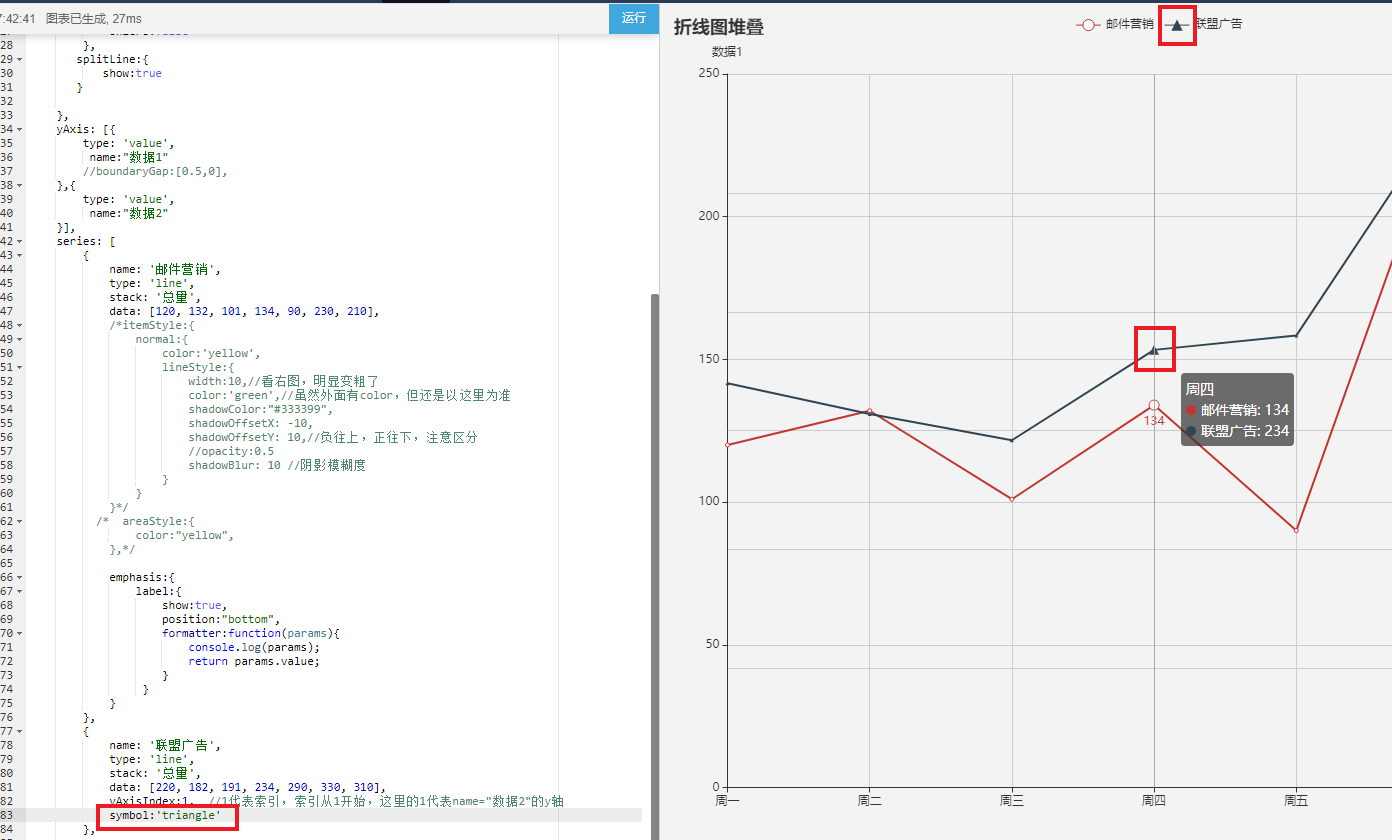Image resolution: width=1392 pixels, height=840 pixels.
Task: Click the 周一 x-axis label
Action: 727,801
